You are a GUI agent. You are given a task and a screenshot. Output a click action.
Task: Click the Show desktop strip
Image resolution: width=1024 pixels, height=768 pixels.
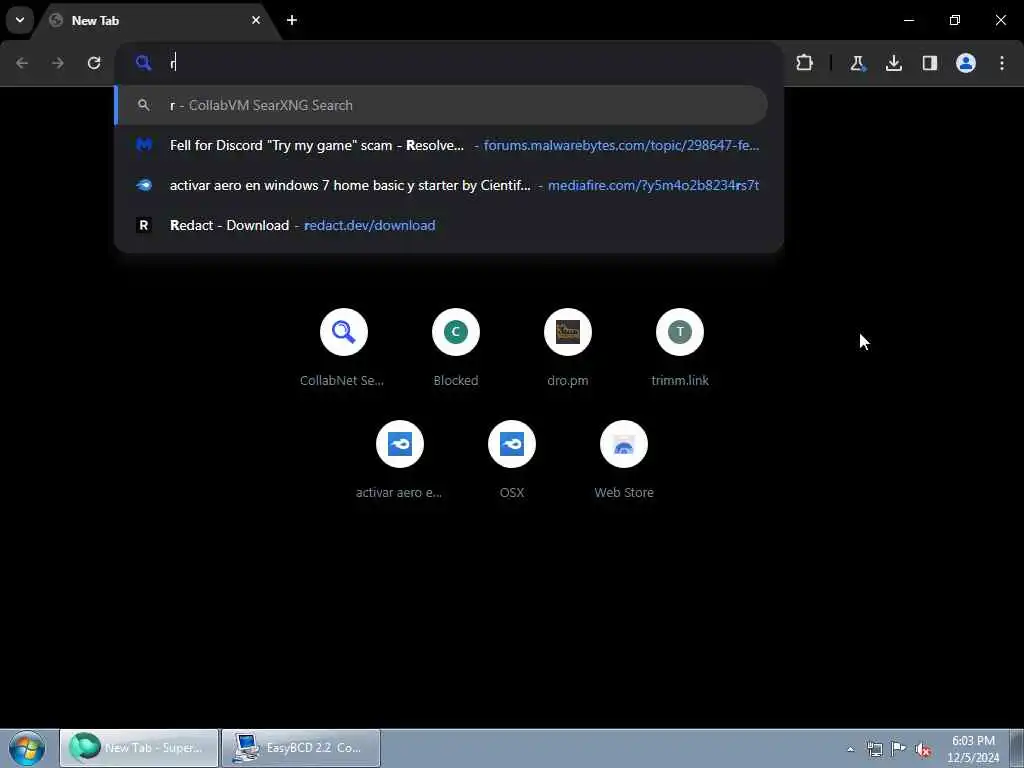coord(1017,748)
